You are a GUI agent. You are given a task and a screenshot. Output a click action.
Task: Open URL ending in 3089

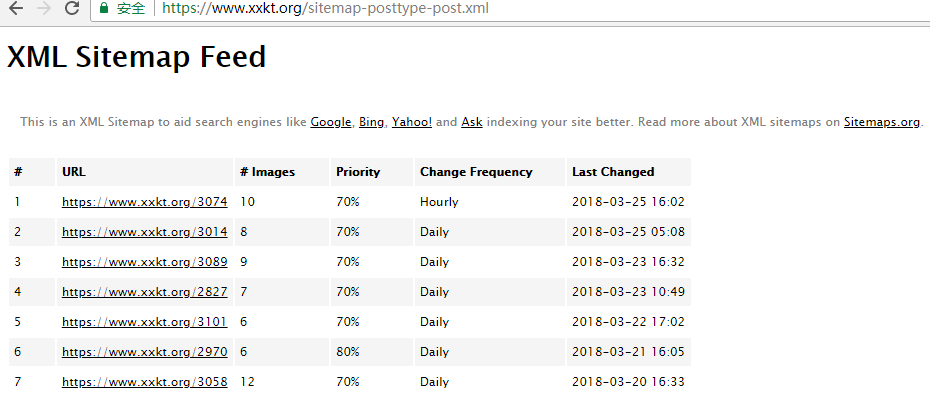(x=145, y=262)
